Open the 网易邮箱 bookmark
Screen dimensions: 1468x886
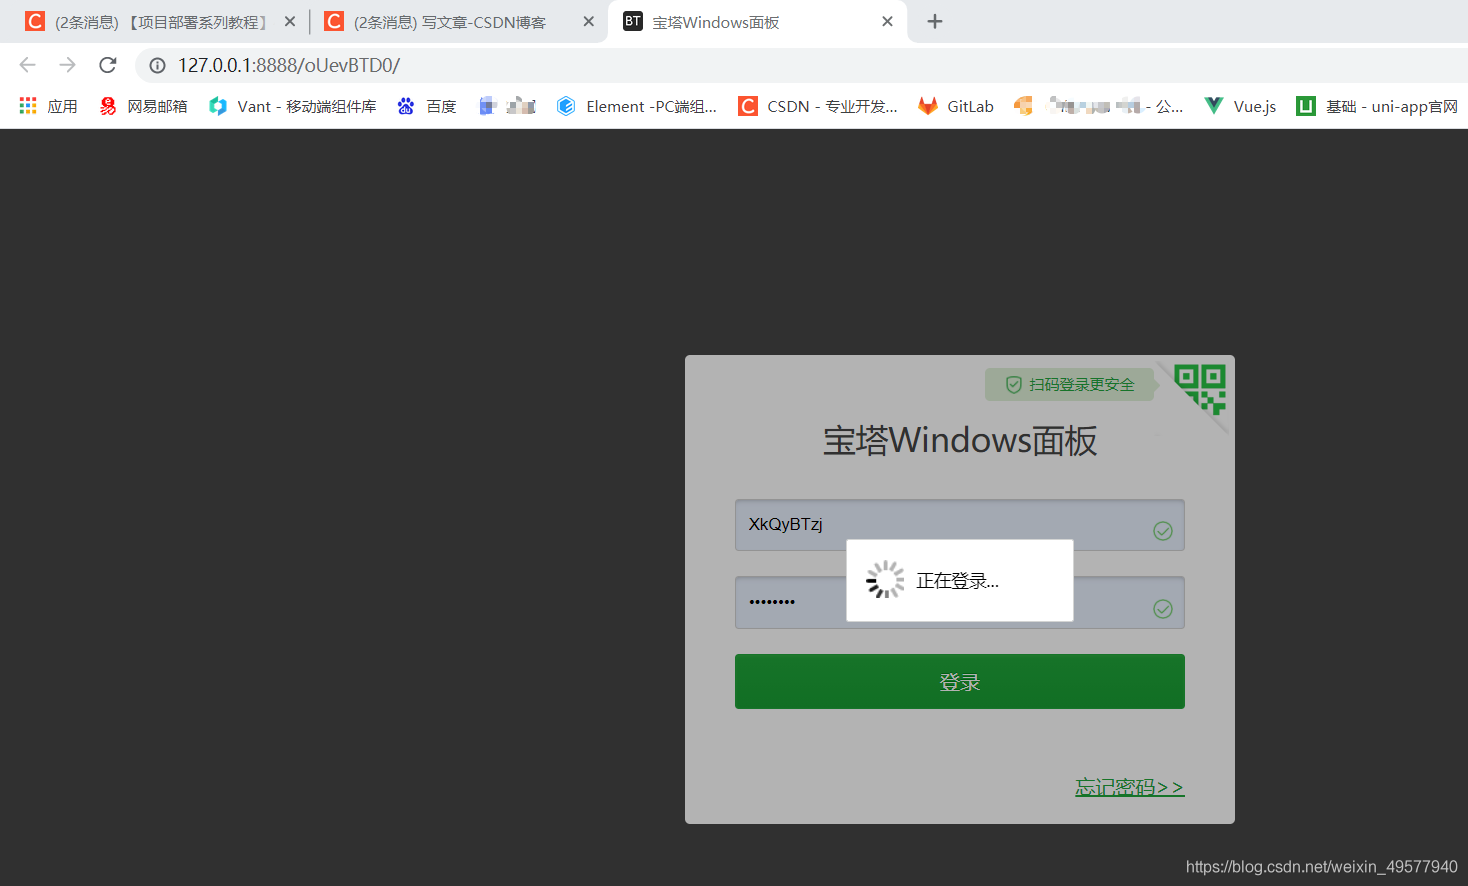click(143, 106)
